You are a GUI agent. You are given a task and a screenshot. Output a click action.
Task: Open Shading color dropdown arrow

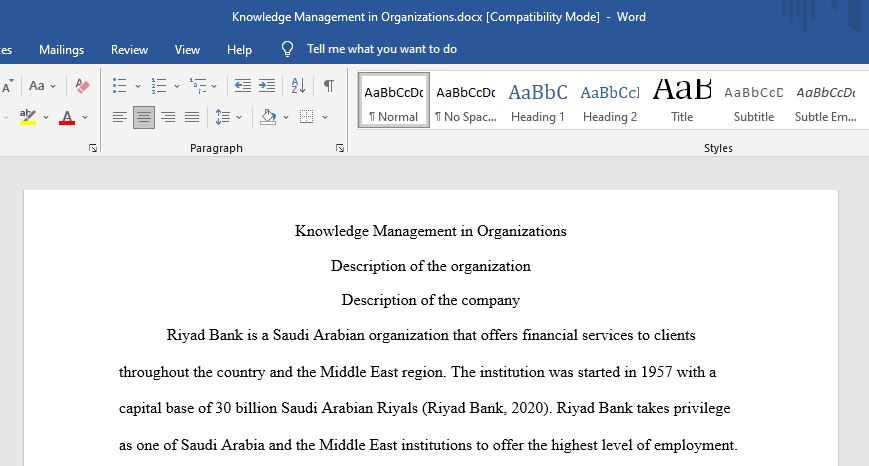(x=286, y=117)
